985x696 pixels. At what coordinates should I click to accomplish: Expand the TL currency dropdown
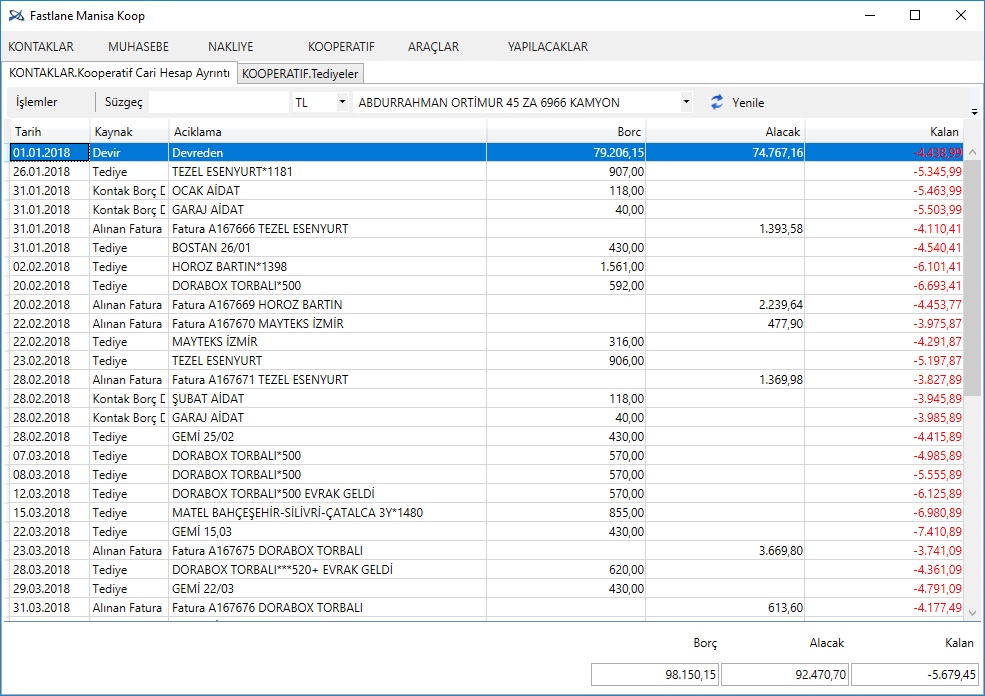(342, 102)
